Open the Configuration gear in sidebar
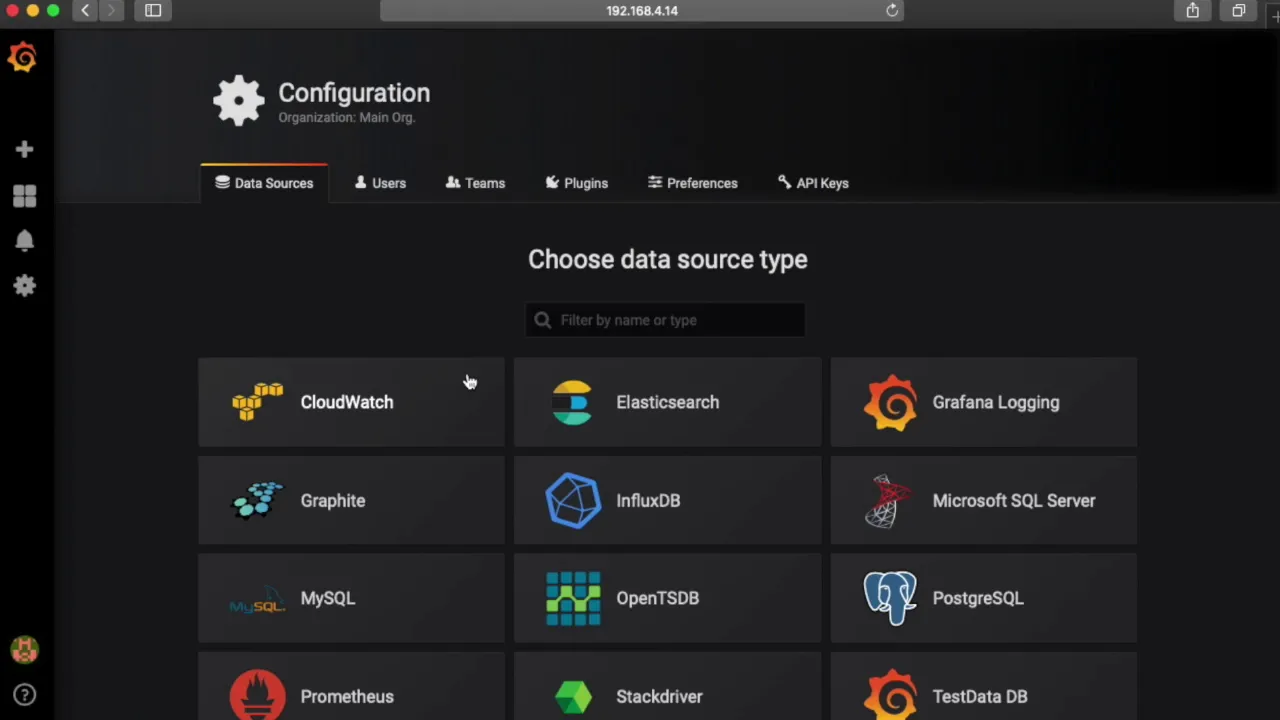The height and width of the screenshot is (720, 1280). 24,286
